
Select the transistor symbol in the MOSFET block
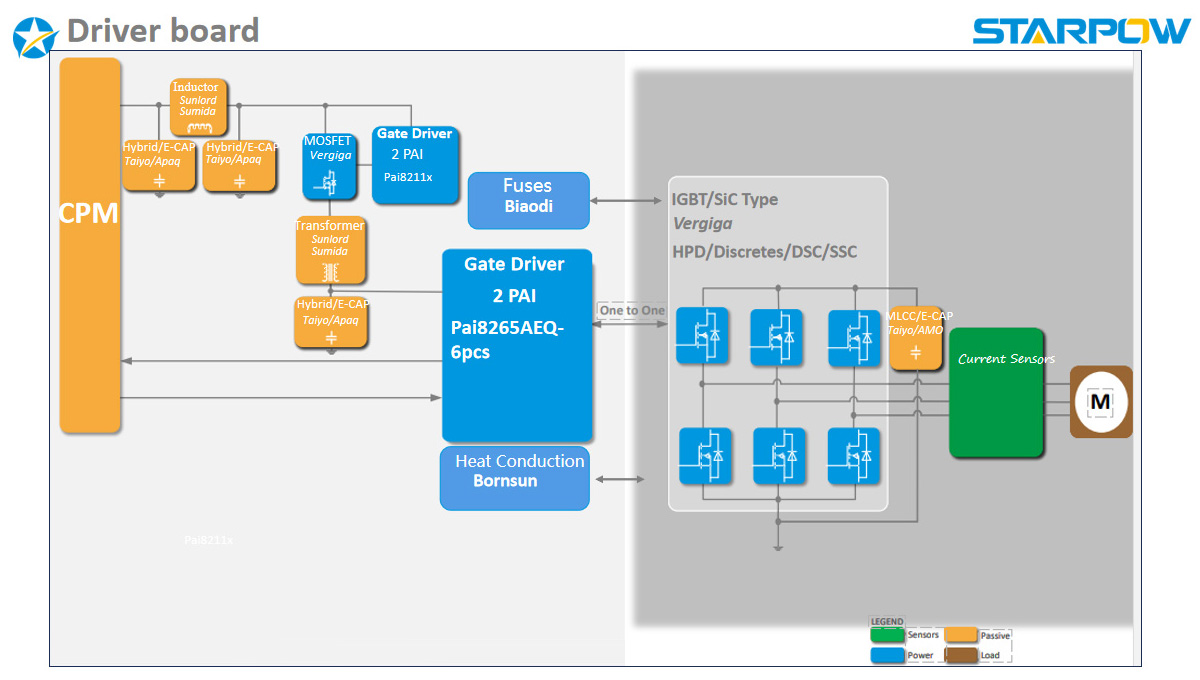tap(329, 182)
